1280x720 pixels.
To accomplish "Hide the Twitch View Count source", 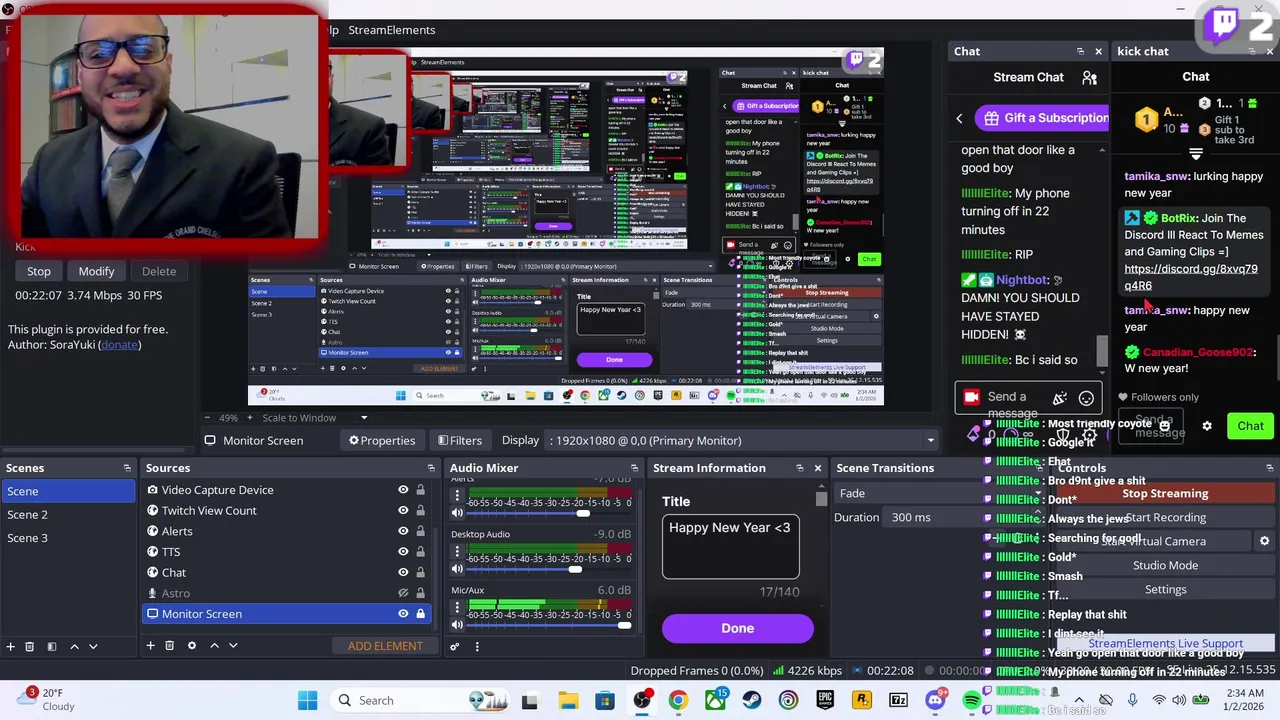I will (x=403, y=511).
